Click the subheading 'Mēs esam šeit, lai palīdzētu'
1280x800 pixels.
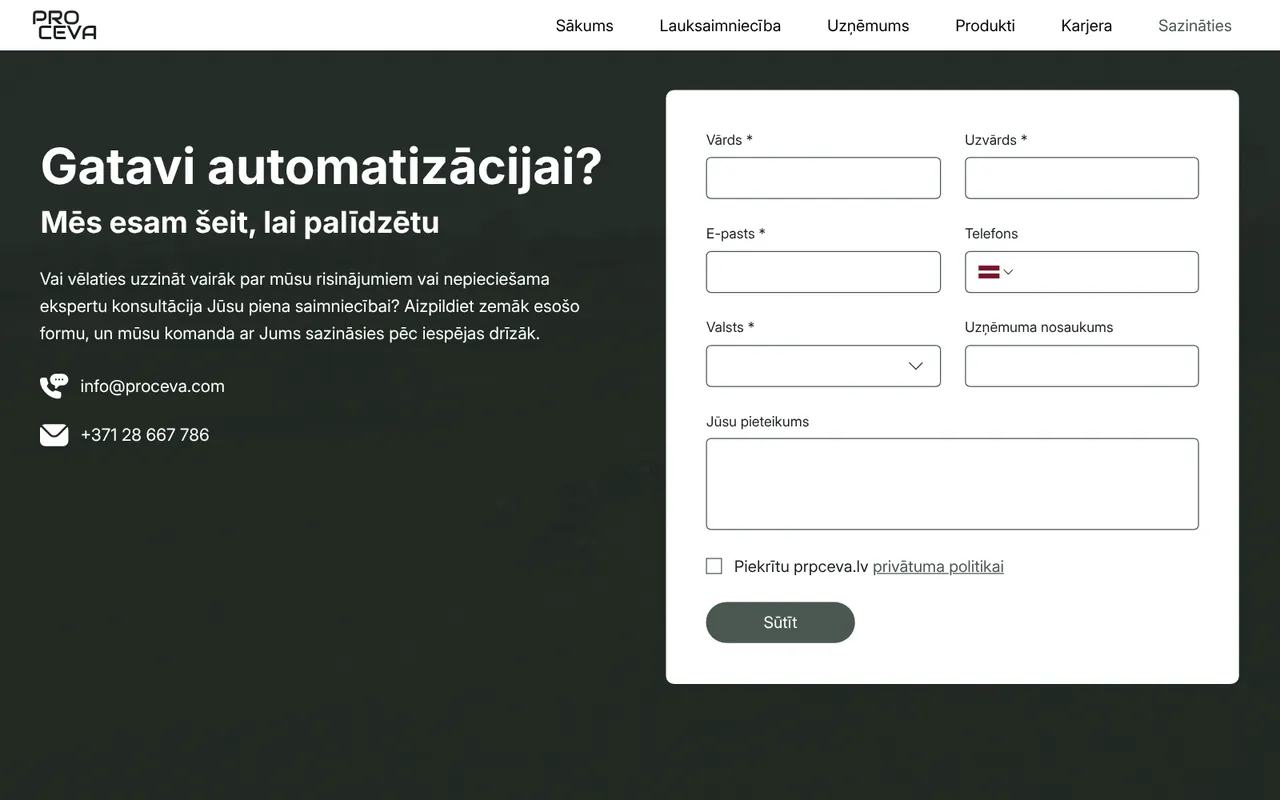click(240, 222)
